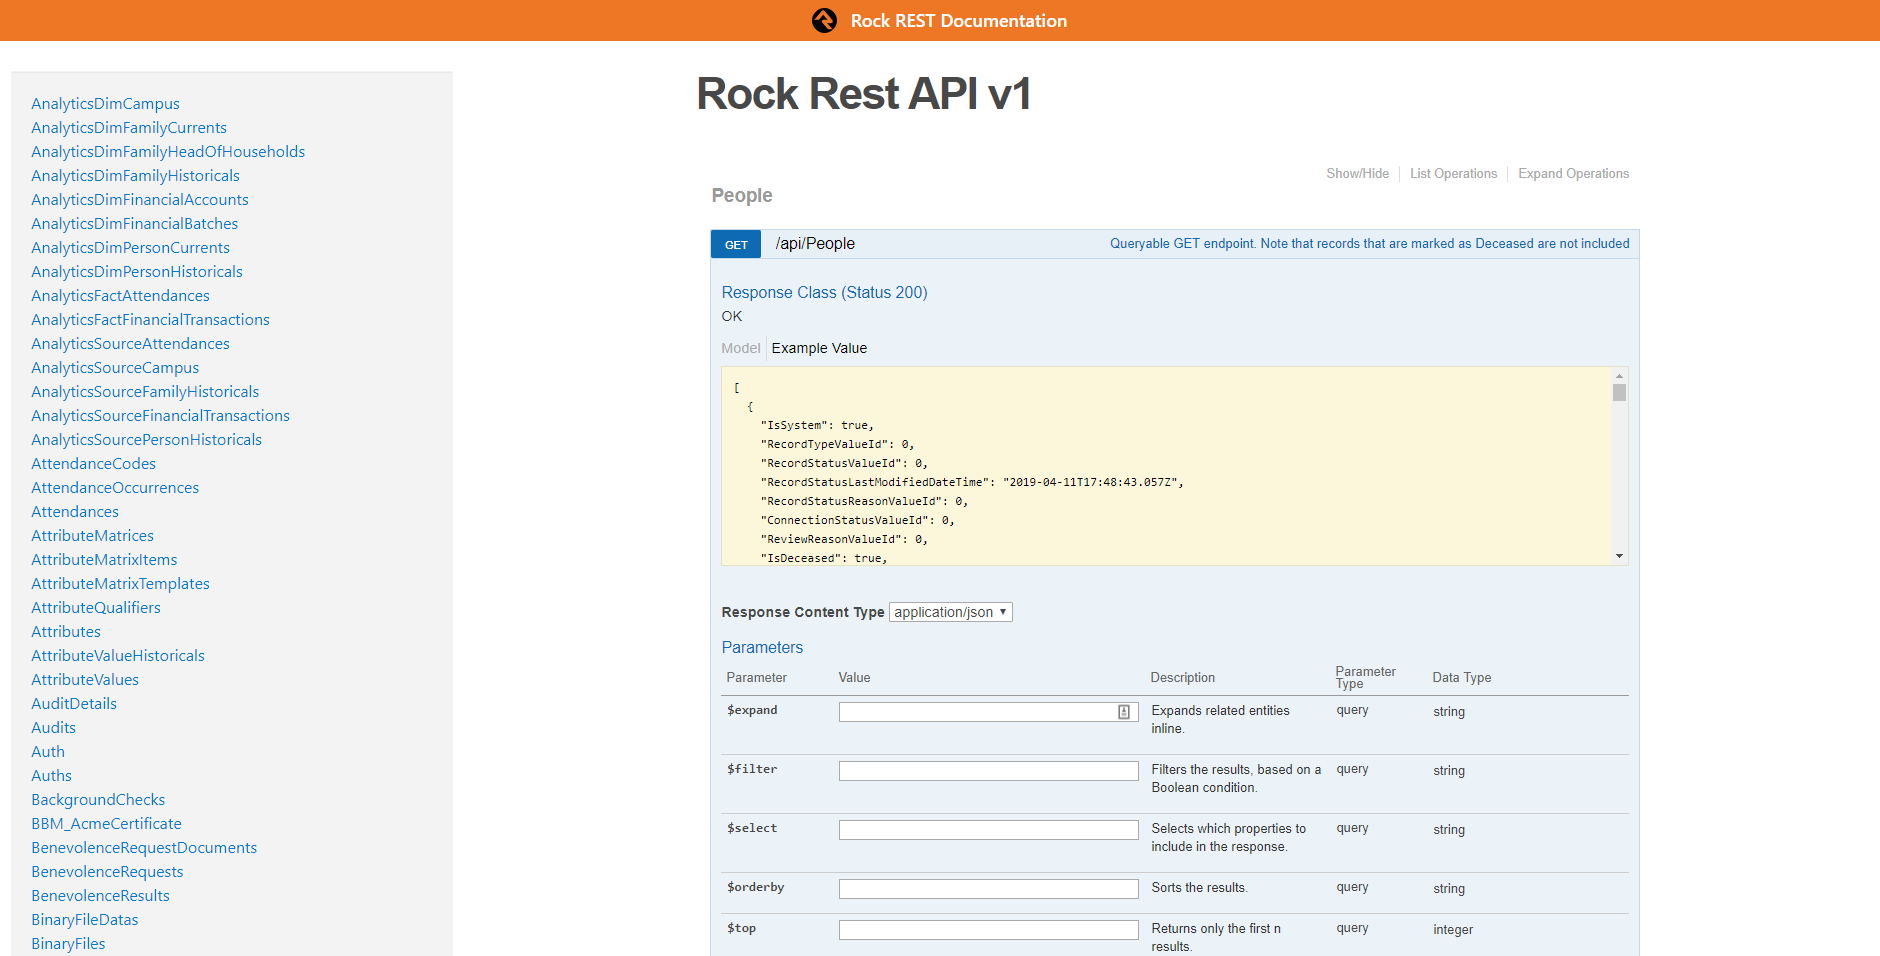The image size is (1880, 956).
Task: Open BenevolenceResults link
Action: tap(100, 895)
